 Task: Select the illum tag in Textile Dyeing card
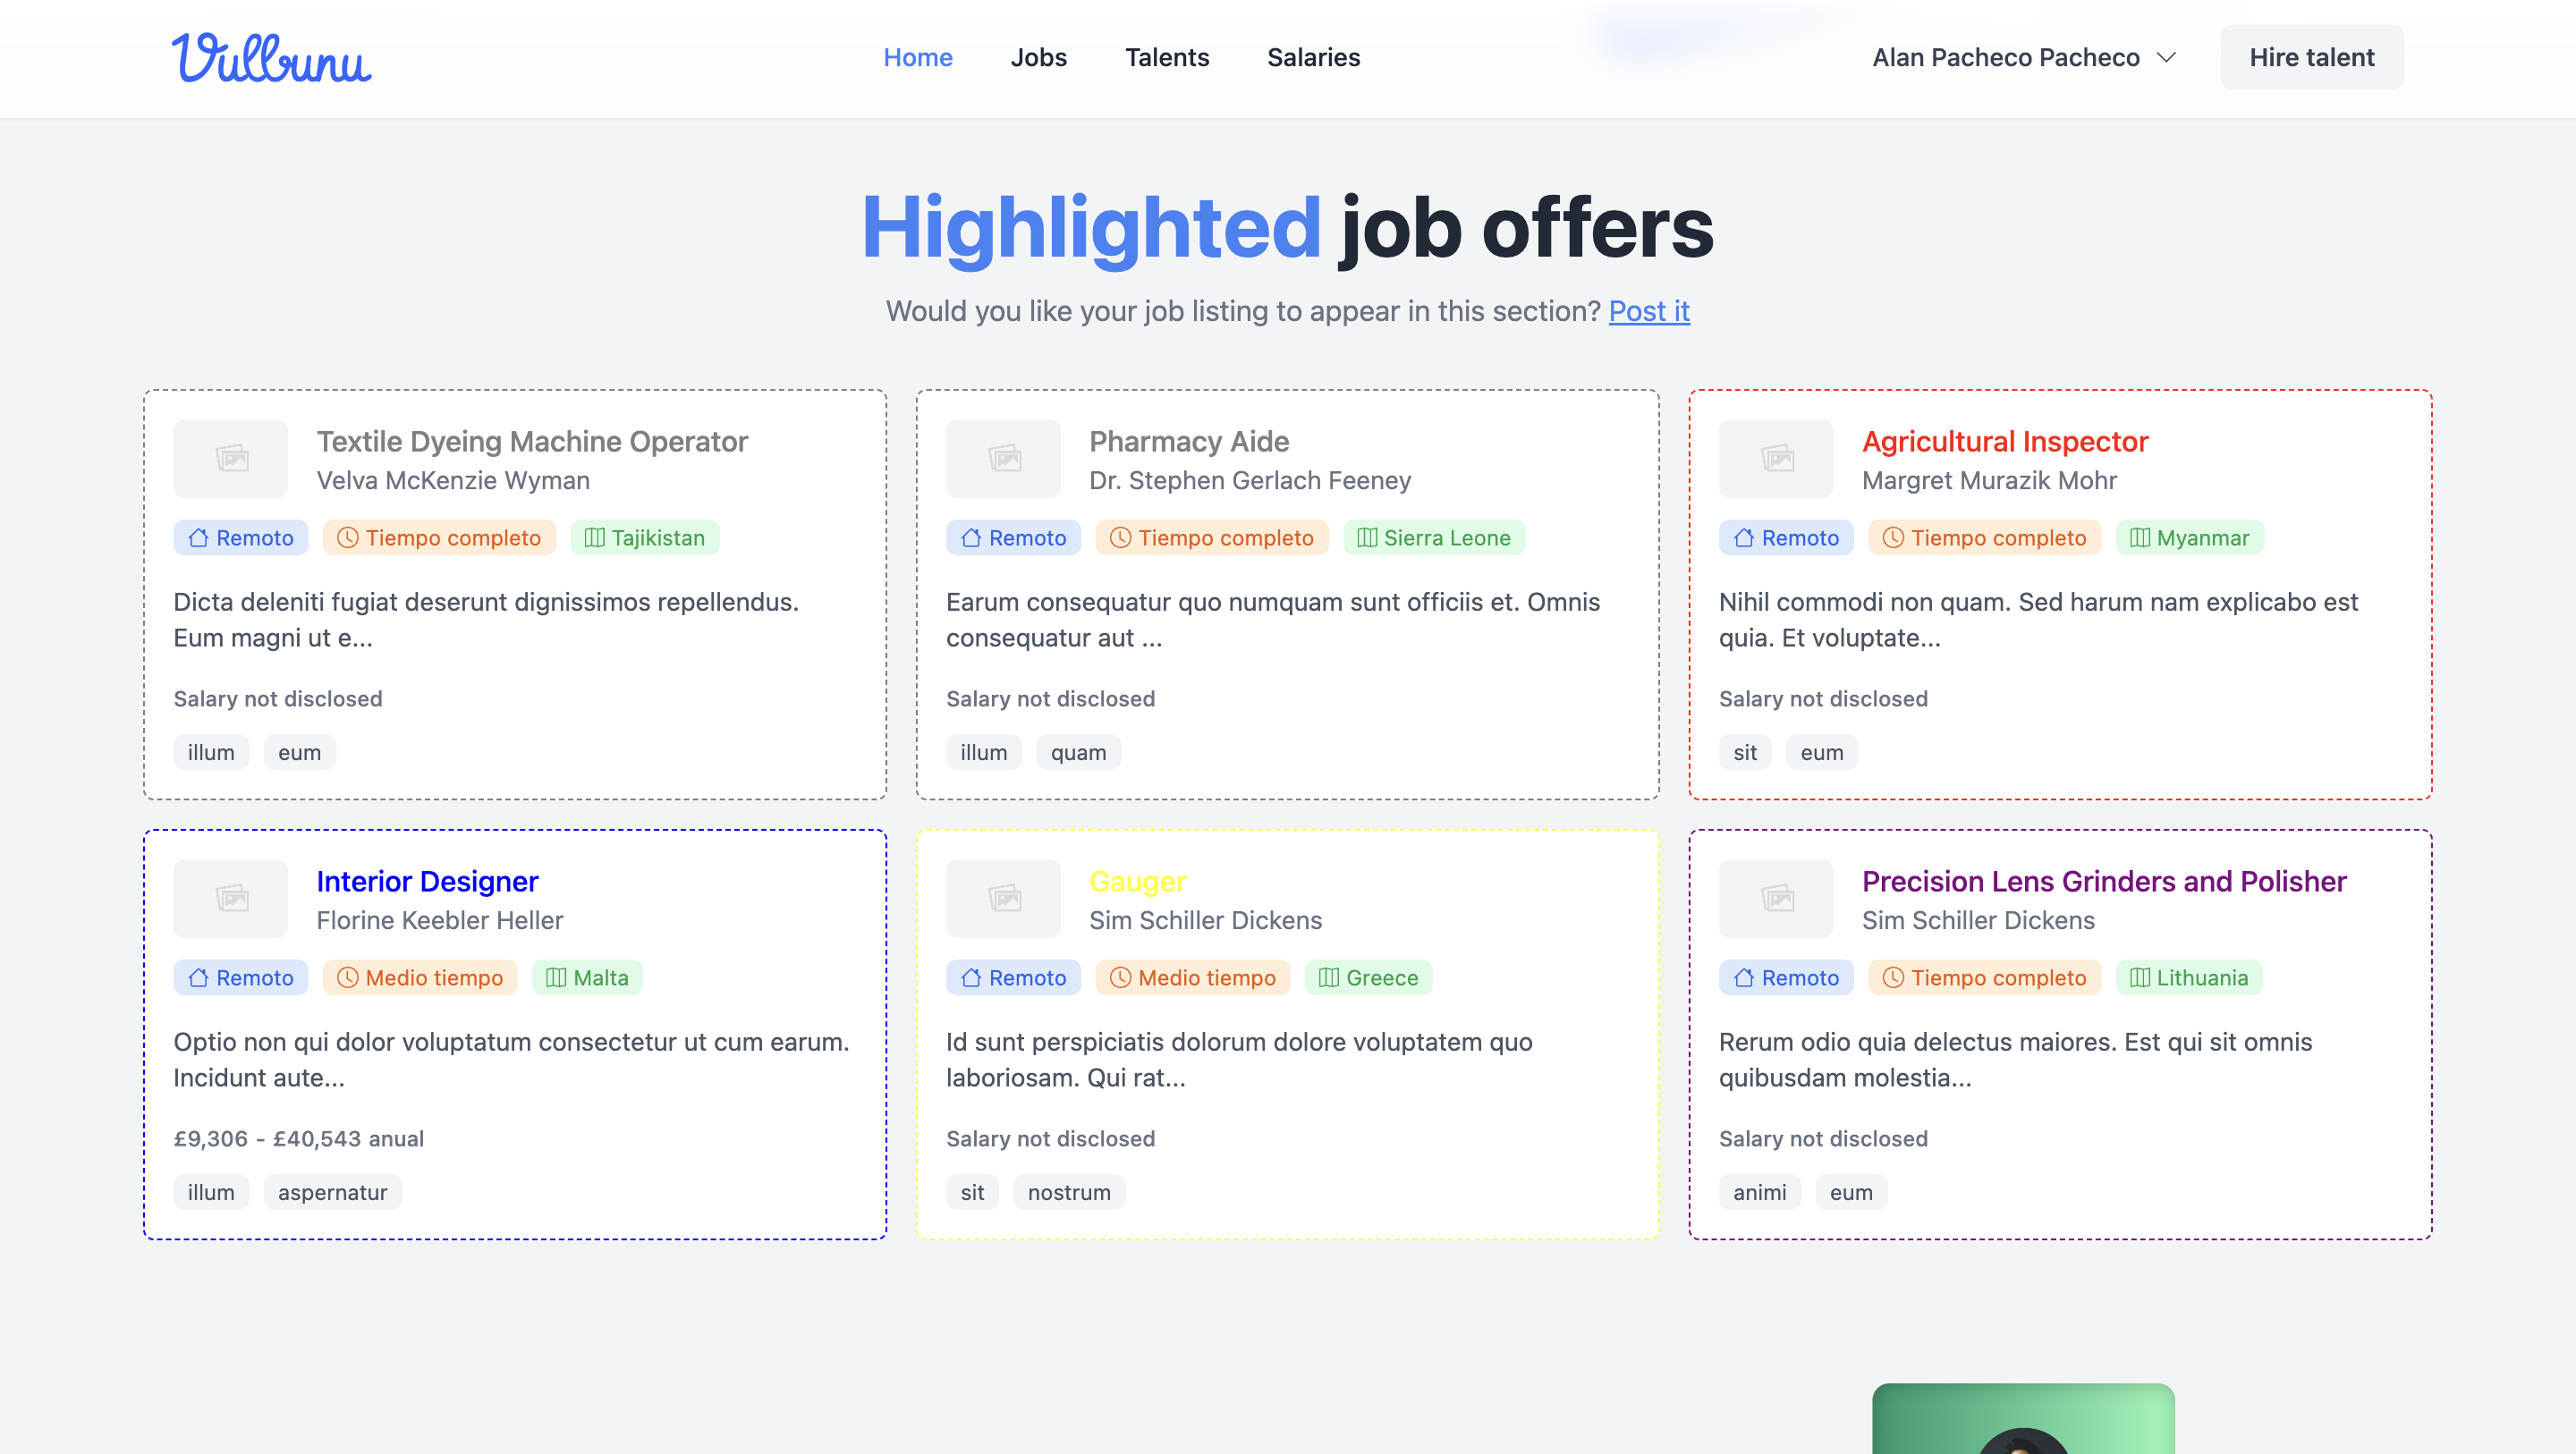pos(211,752)
